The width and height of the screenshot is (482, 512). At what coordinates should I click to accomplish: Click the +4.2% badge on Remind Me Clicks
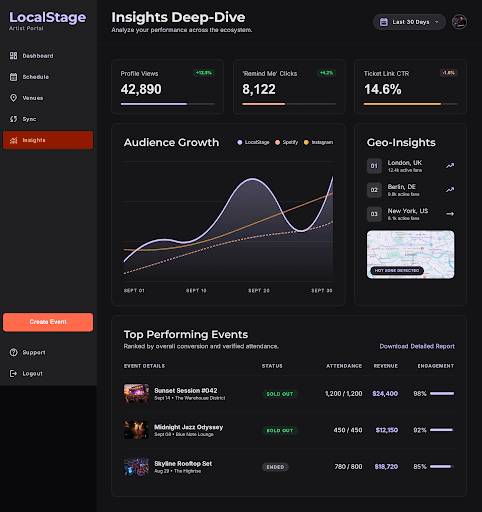point(326,73)
